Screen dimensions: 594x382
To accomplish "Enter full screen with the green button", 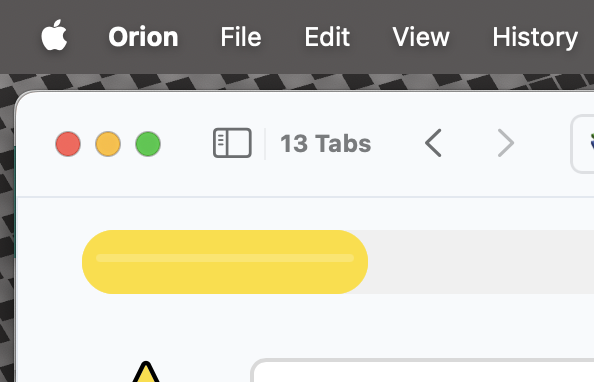I will (x=148, y=144).
